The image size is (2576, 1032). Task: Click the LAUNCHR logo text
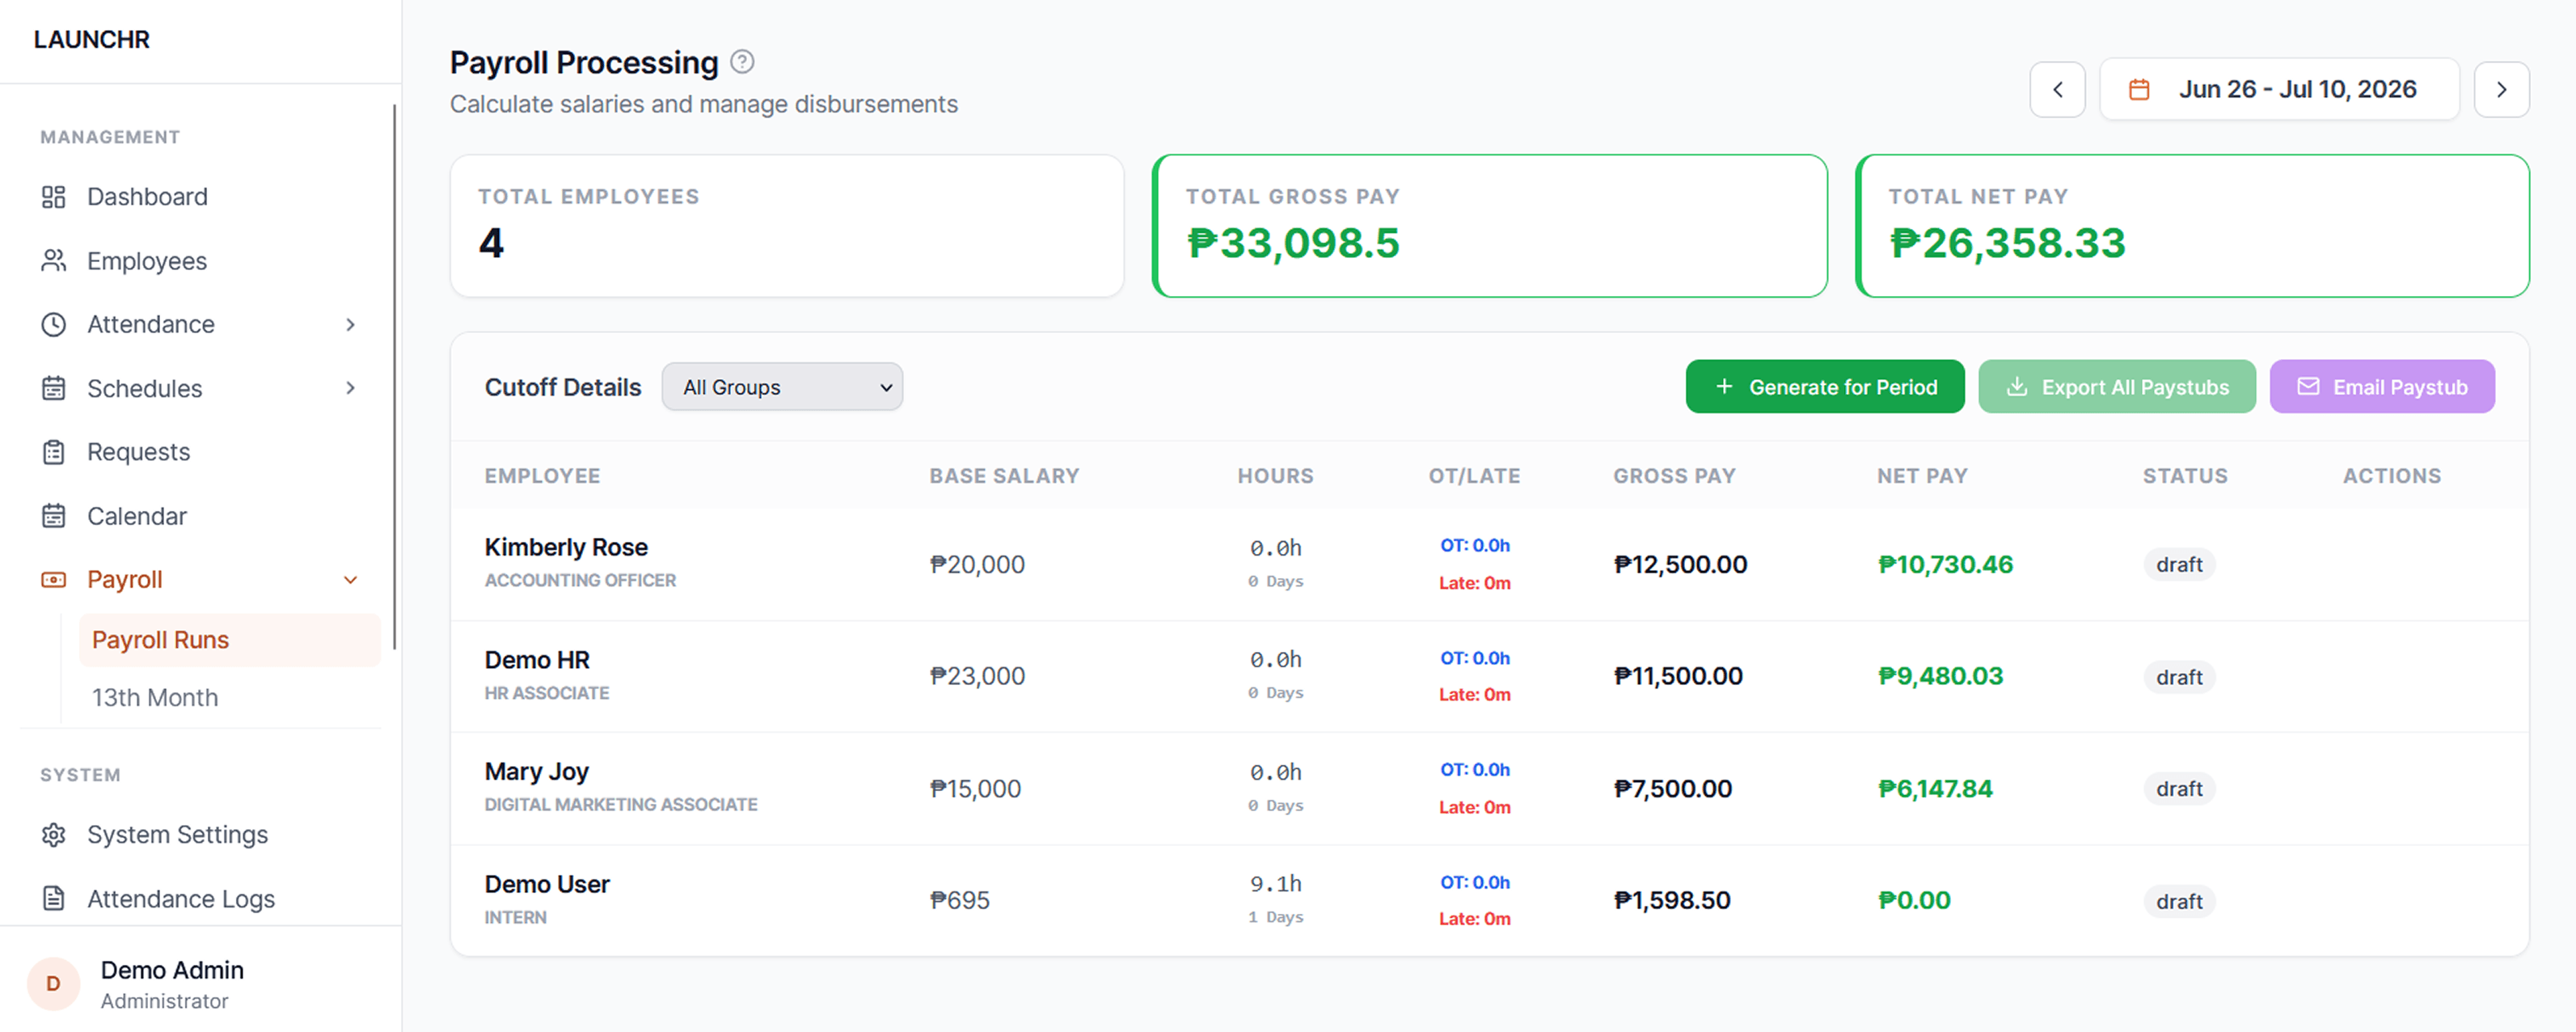point(92,40)
